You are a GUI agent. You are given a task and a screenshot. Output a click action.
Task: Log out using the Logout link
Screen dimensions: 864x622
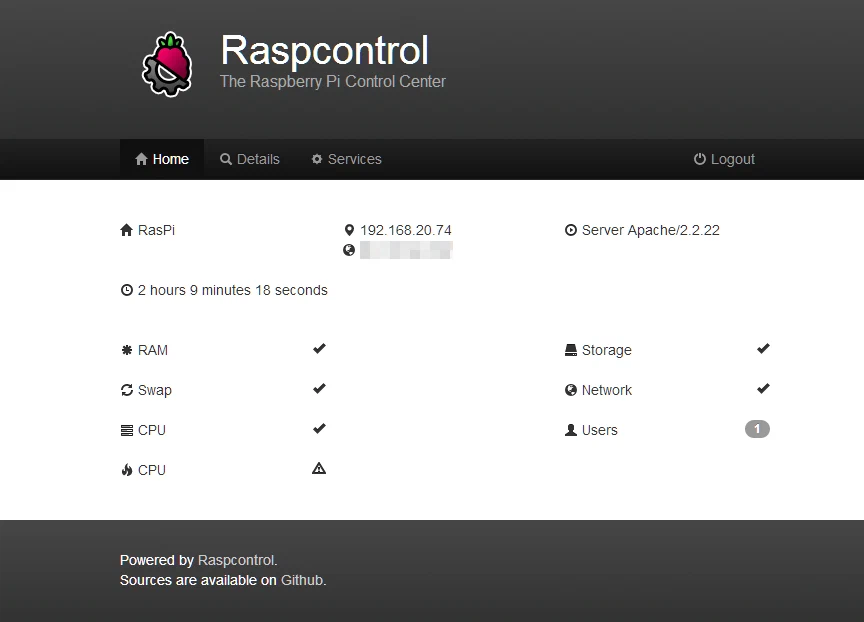[724, 159]
